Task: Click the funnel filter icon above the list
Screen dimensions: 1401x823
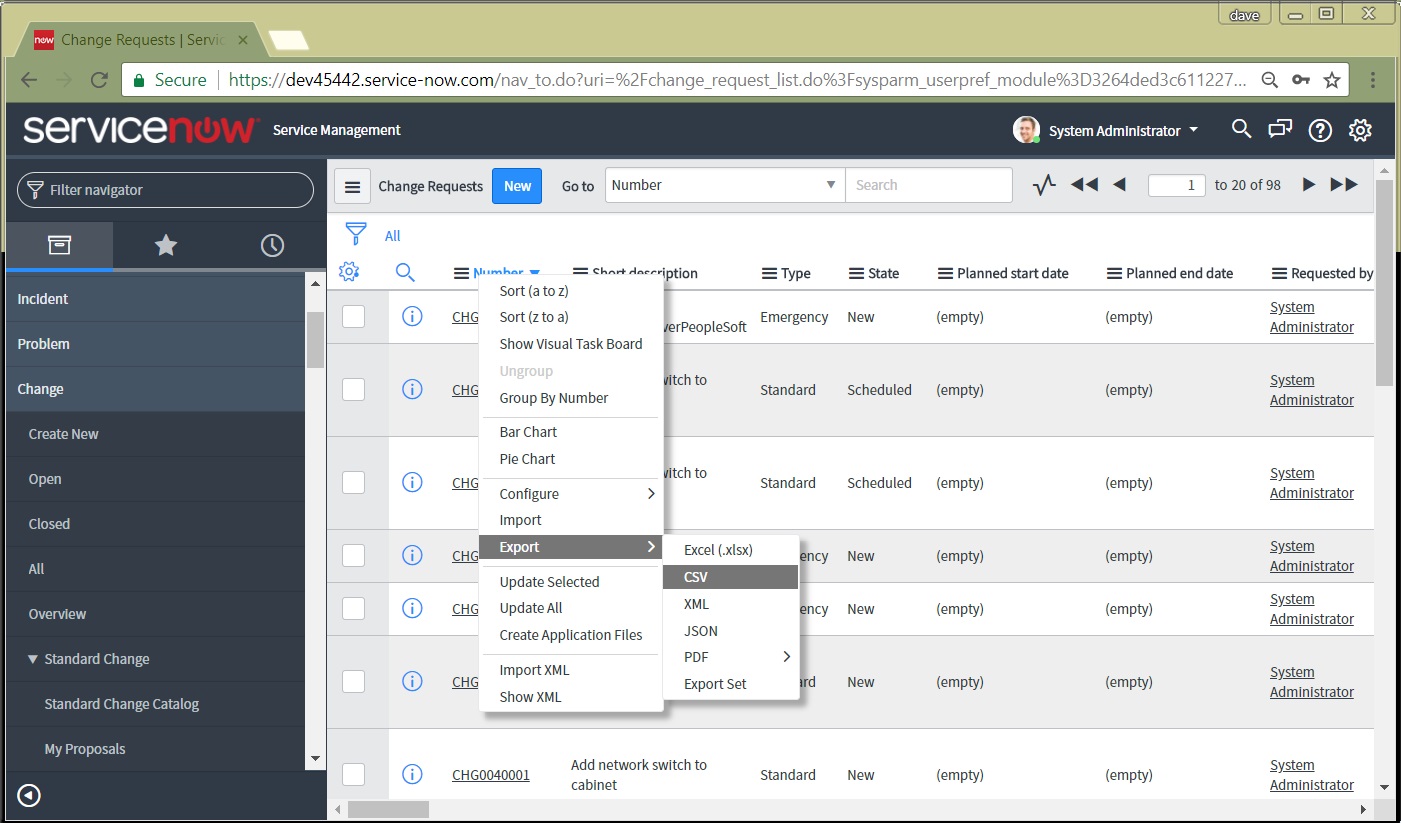Action: pyautogui.click(x=355, y=234)
